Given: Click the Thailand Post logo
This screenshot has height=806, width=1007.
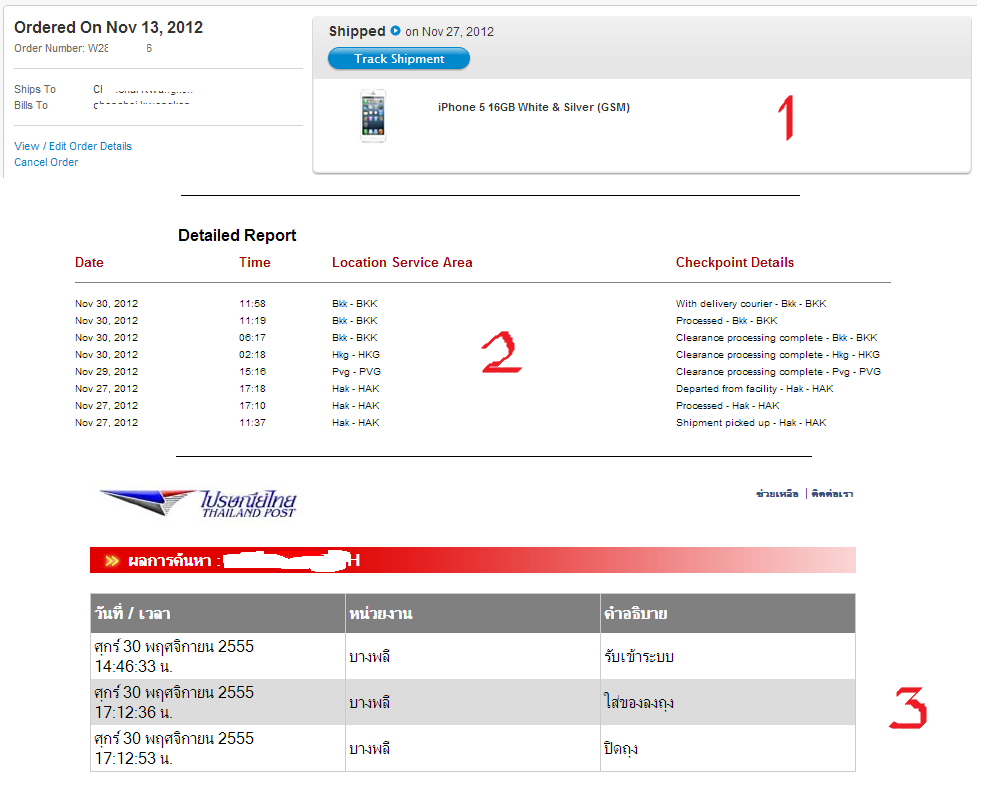Looking at the screenshot, I should click(x=198, y=503).
